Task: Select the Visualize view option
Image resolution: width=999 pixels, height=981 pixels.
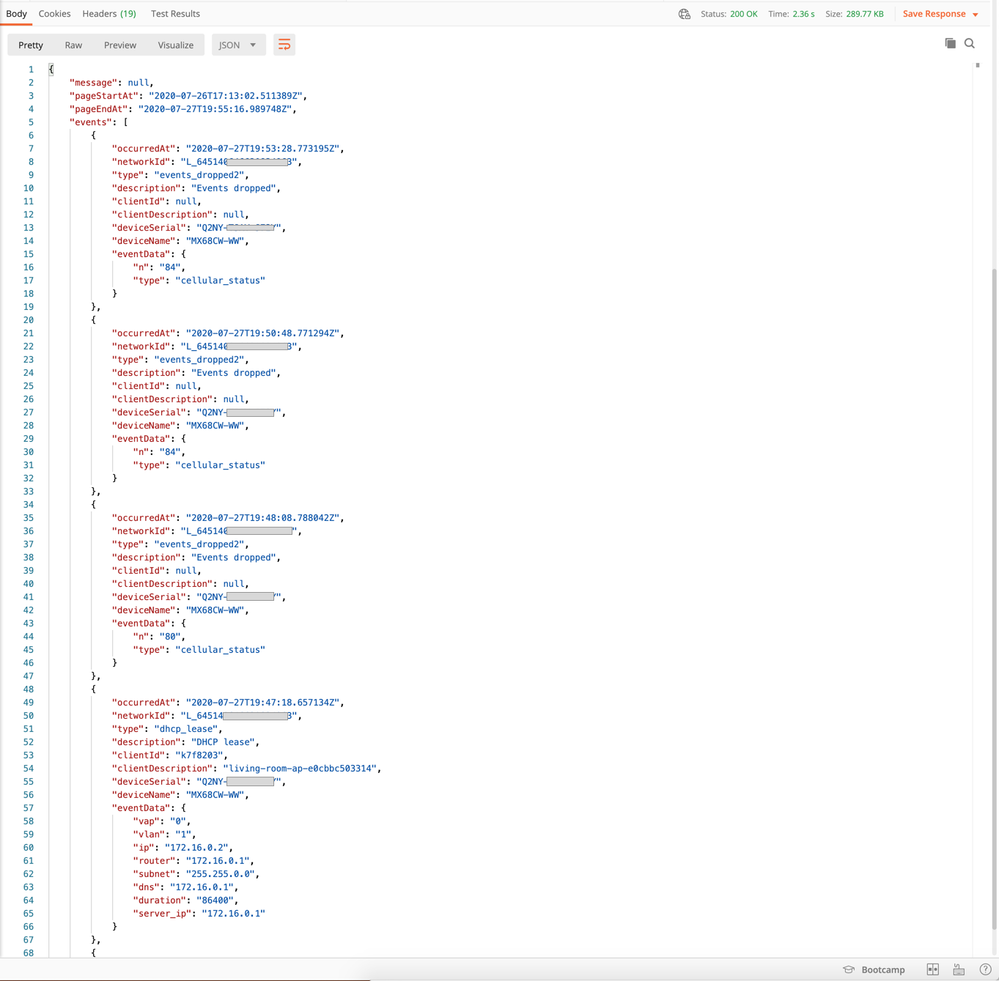Action: coord(175,45)
